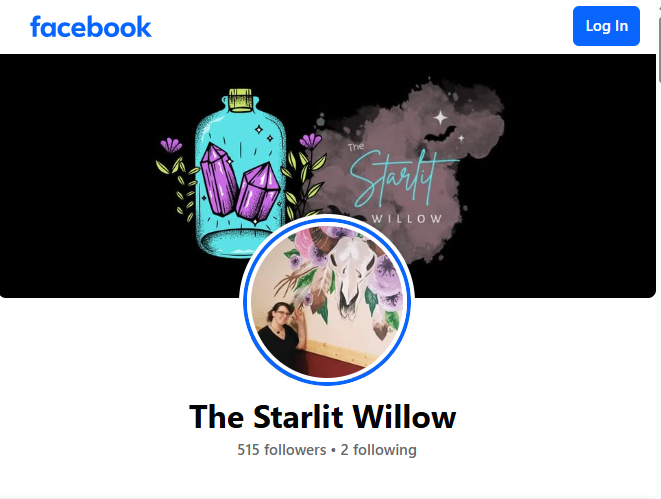Open The Starlit Willow profile picture

coord(327,300)
